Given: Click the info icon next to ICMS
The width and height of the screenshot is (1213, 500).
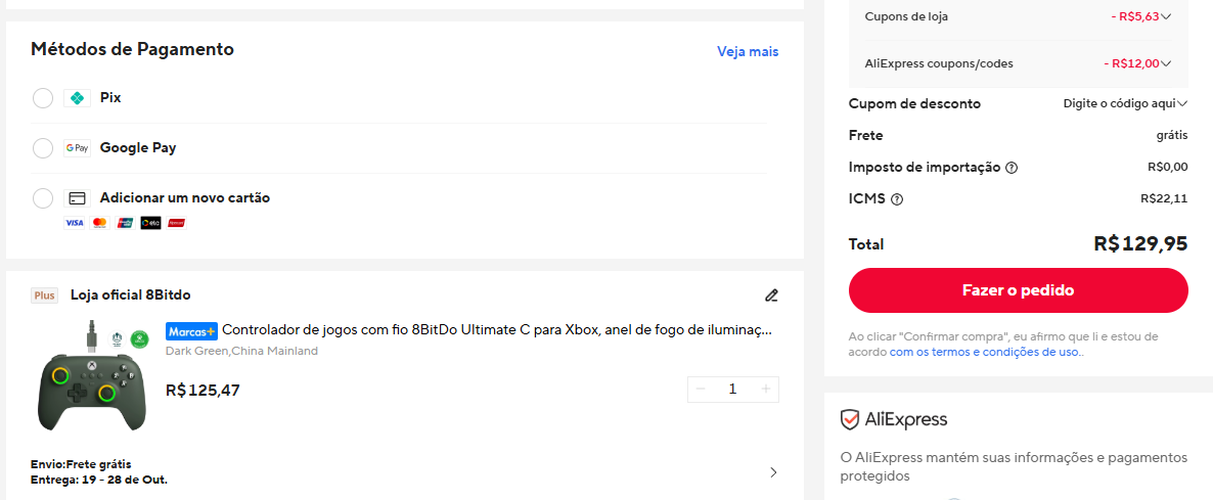Looking at the screenshot, I should 896,199.
